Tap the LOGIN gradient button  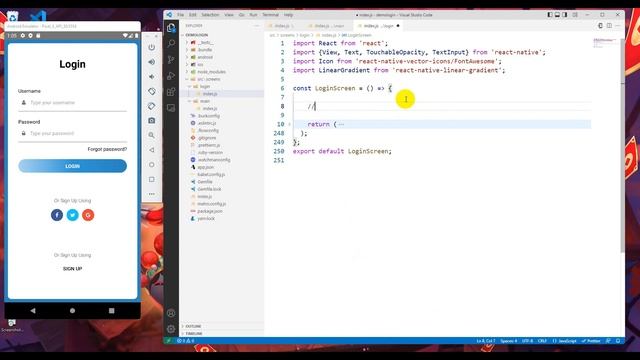tap(72, 166)
